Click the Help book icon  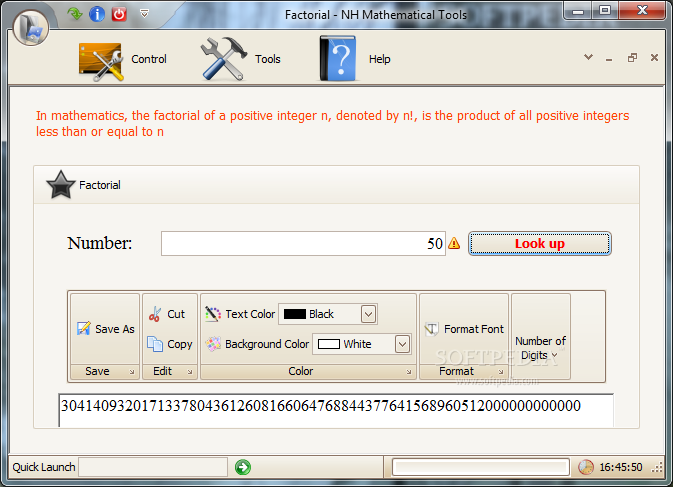coord(338,59)
